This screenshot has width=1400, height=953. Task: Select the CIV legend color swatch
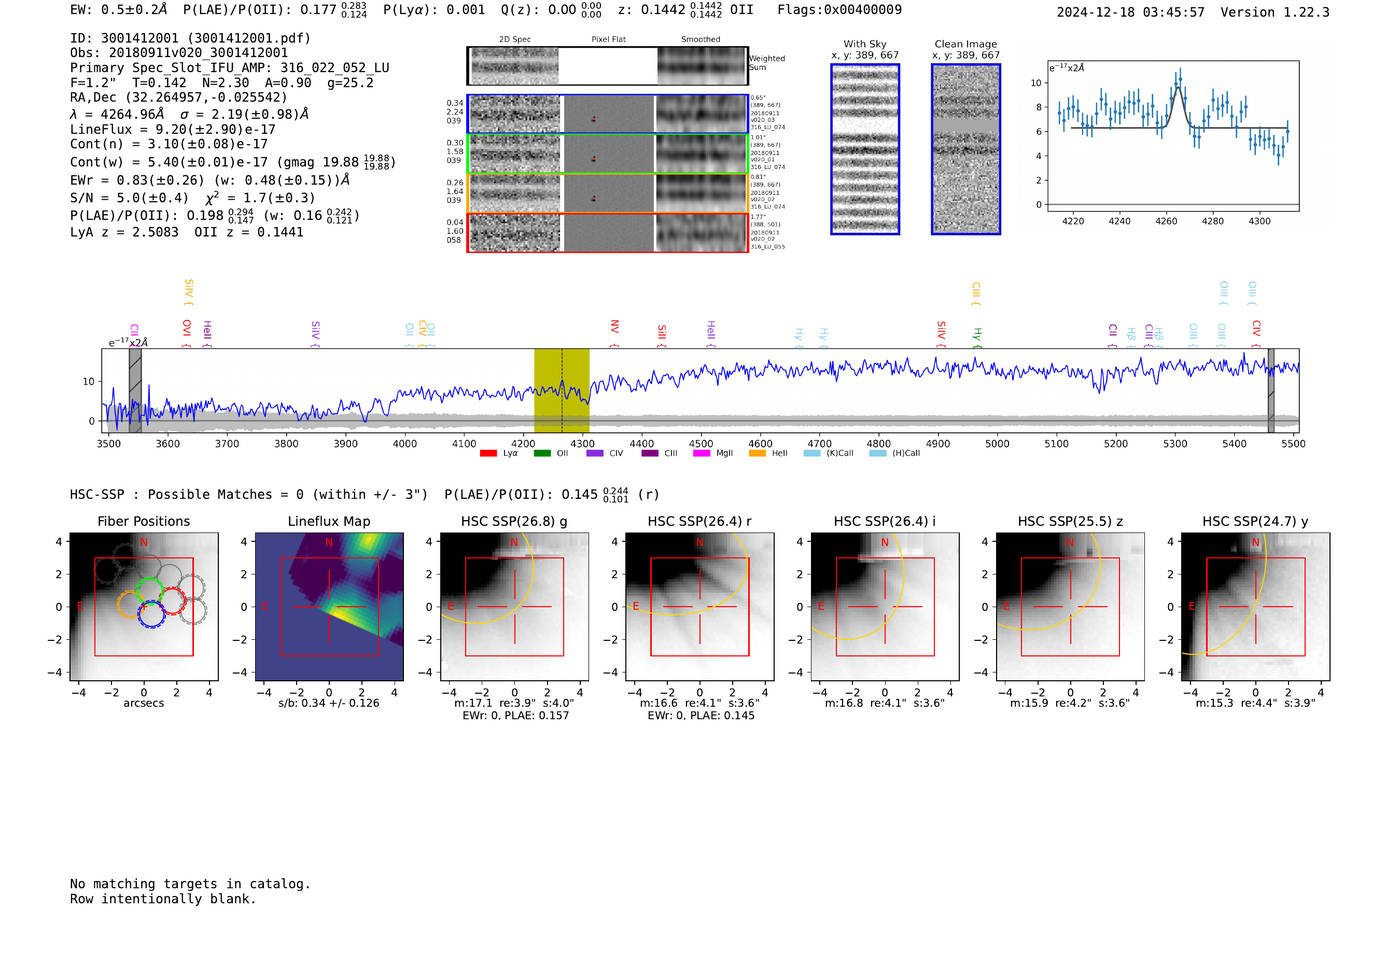[595, 453]
